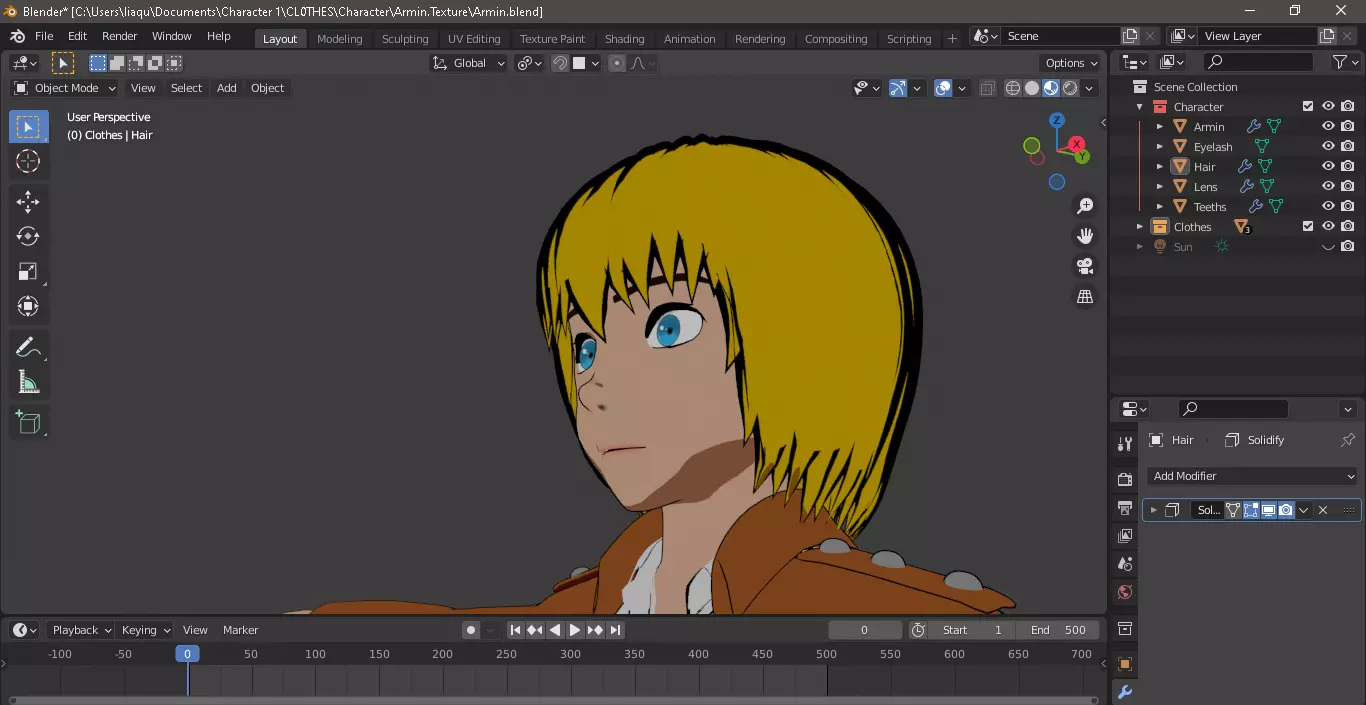Click the Blender logo menu icon
1366x705 pixels.
pyautogui.click(x=17, y=36)
